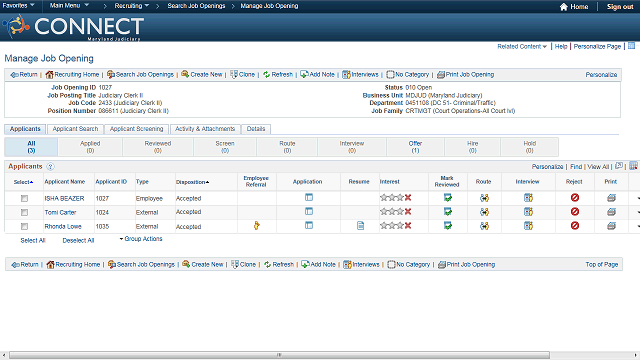640x360 pixels.
Task: Mark Tomi Carter as reviewed
Action: [x=448, y=212]
